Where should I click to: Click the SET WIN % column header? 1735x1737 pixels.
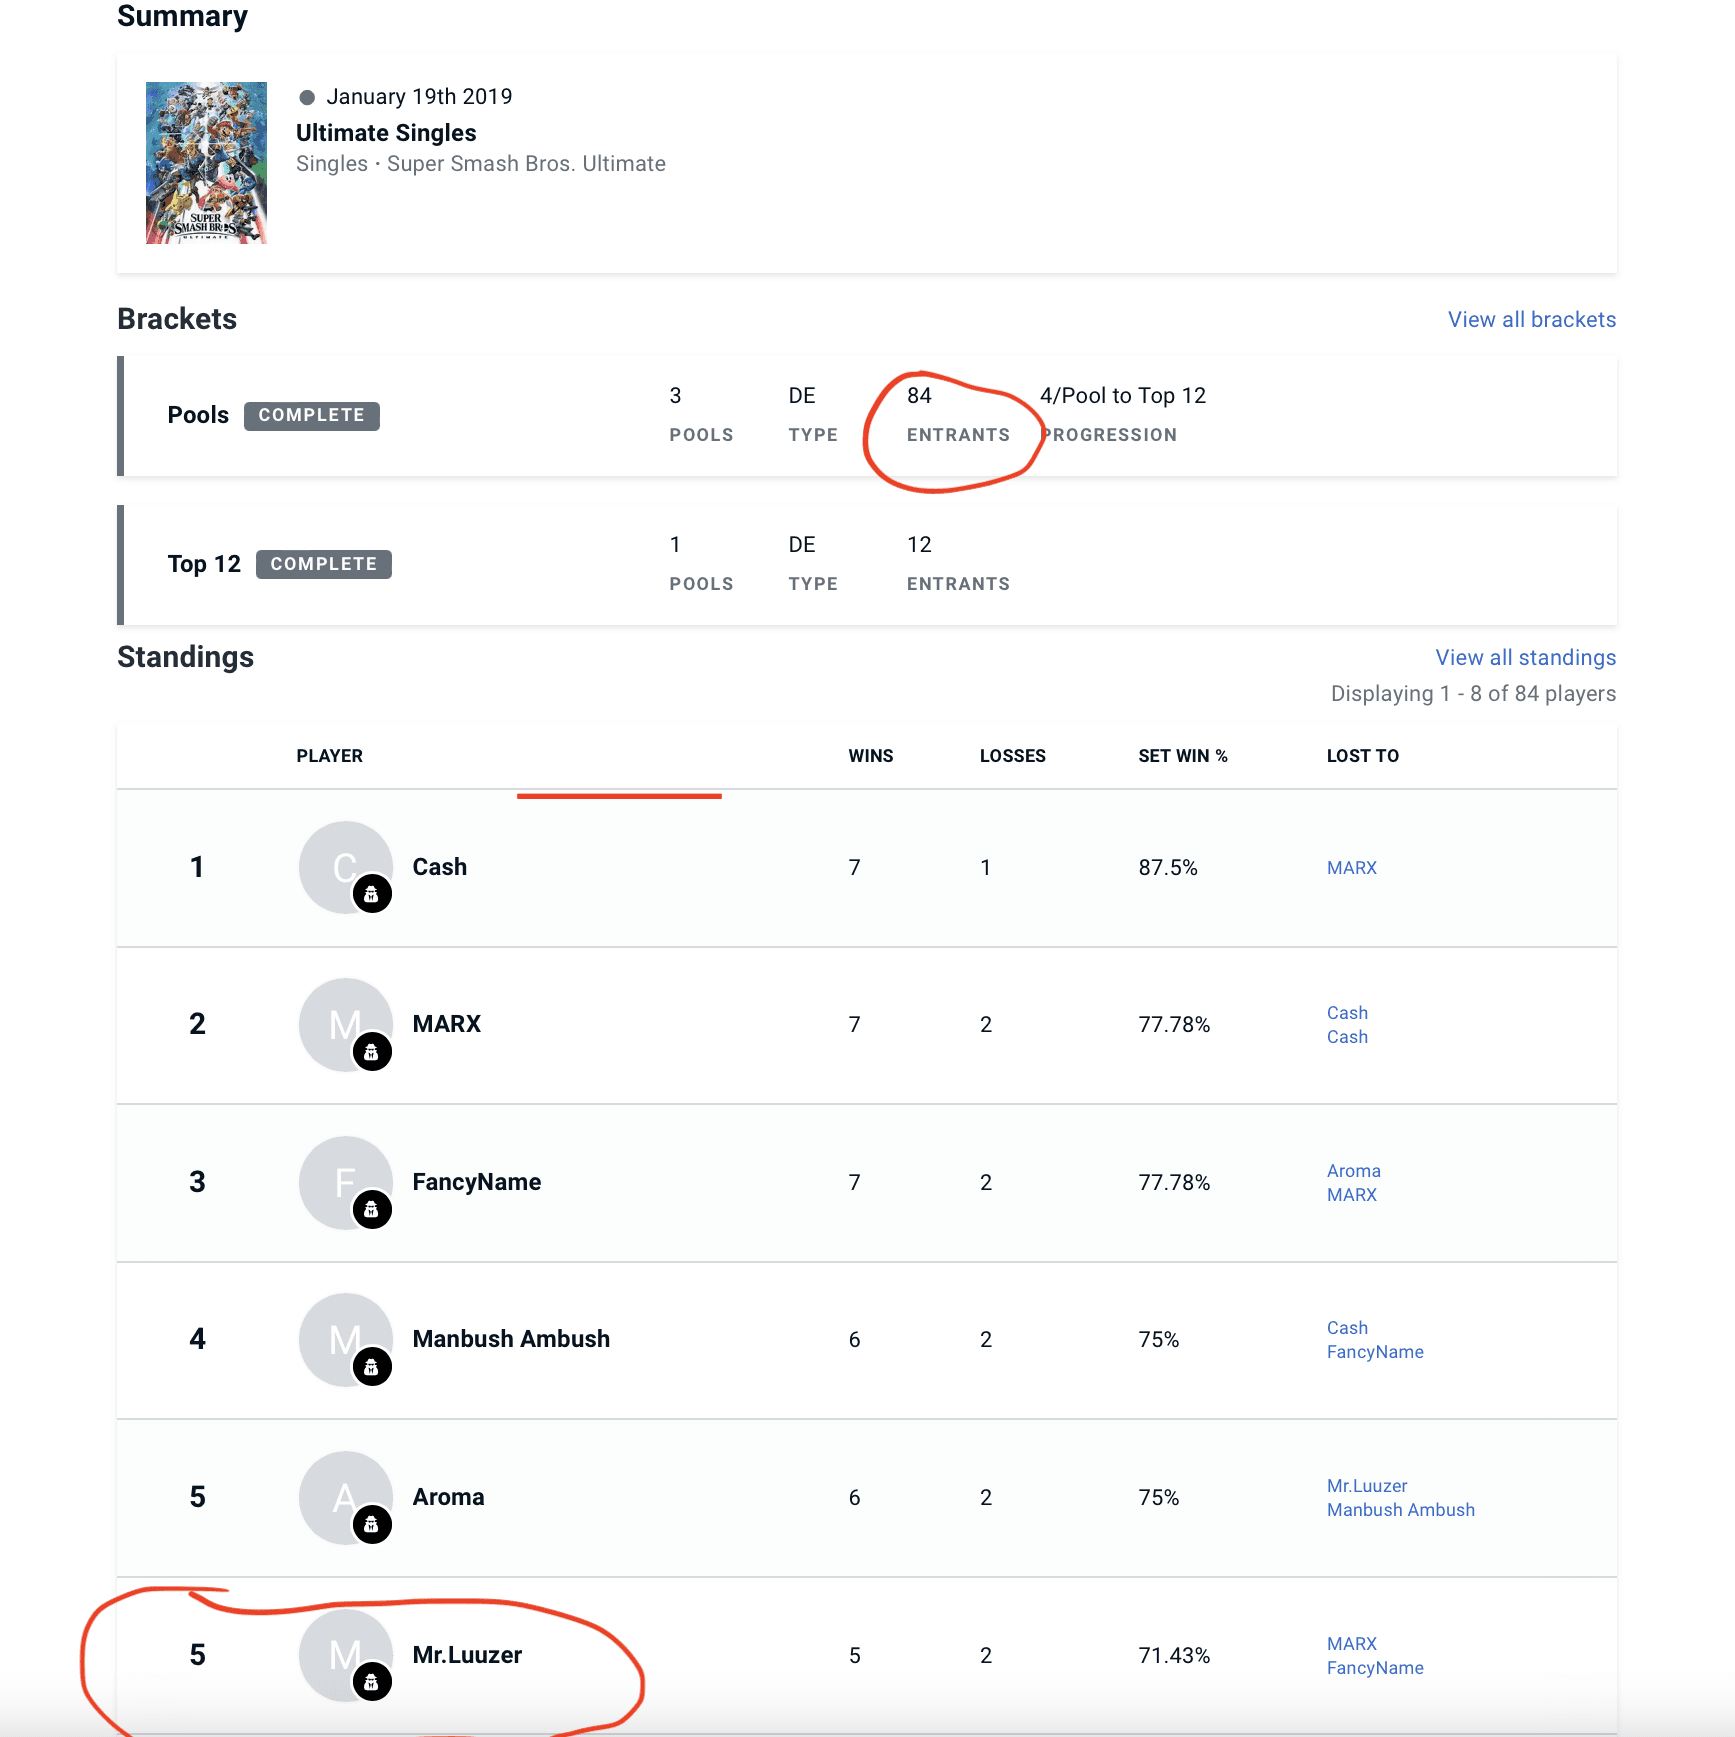tap(1183, 756)
